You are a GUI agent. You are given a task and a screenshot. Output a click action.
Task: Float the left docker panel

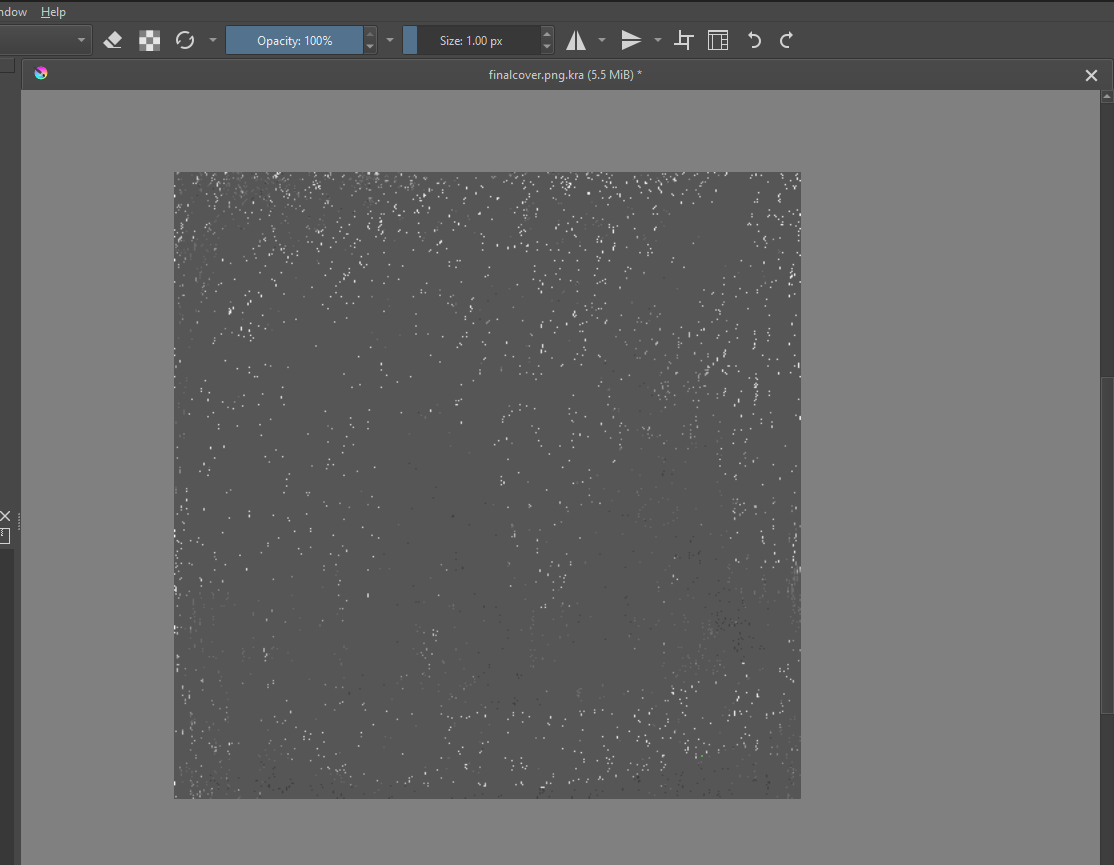(5, 536)
